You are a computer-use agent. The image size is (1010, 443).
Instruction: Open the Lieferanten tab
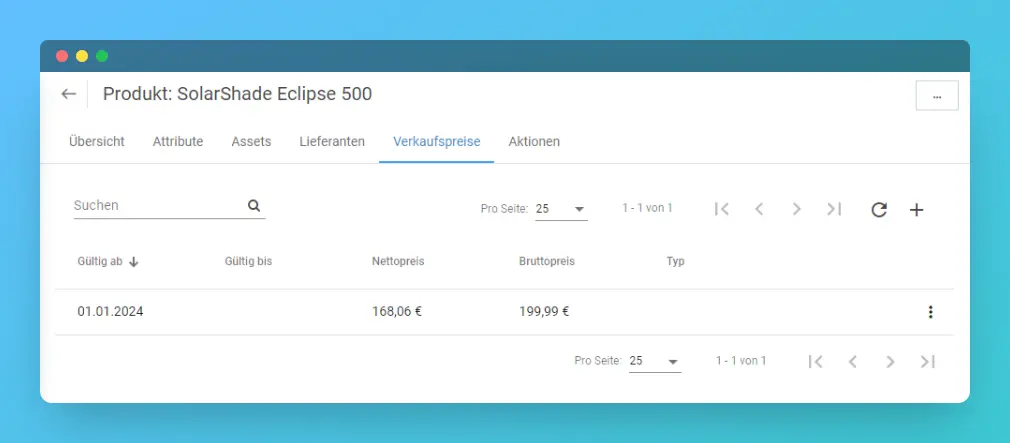click(x=332, y=142)
